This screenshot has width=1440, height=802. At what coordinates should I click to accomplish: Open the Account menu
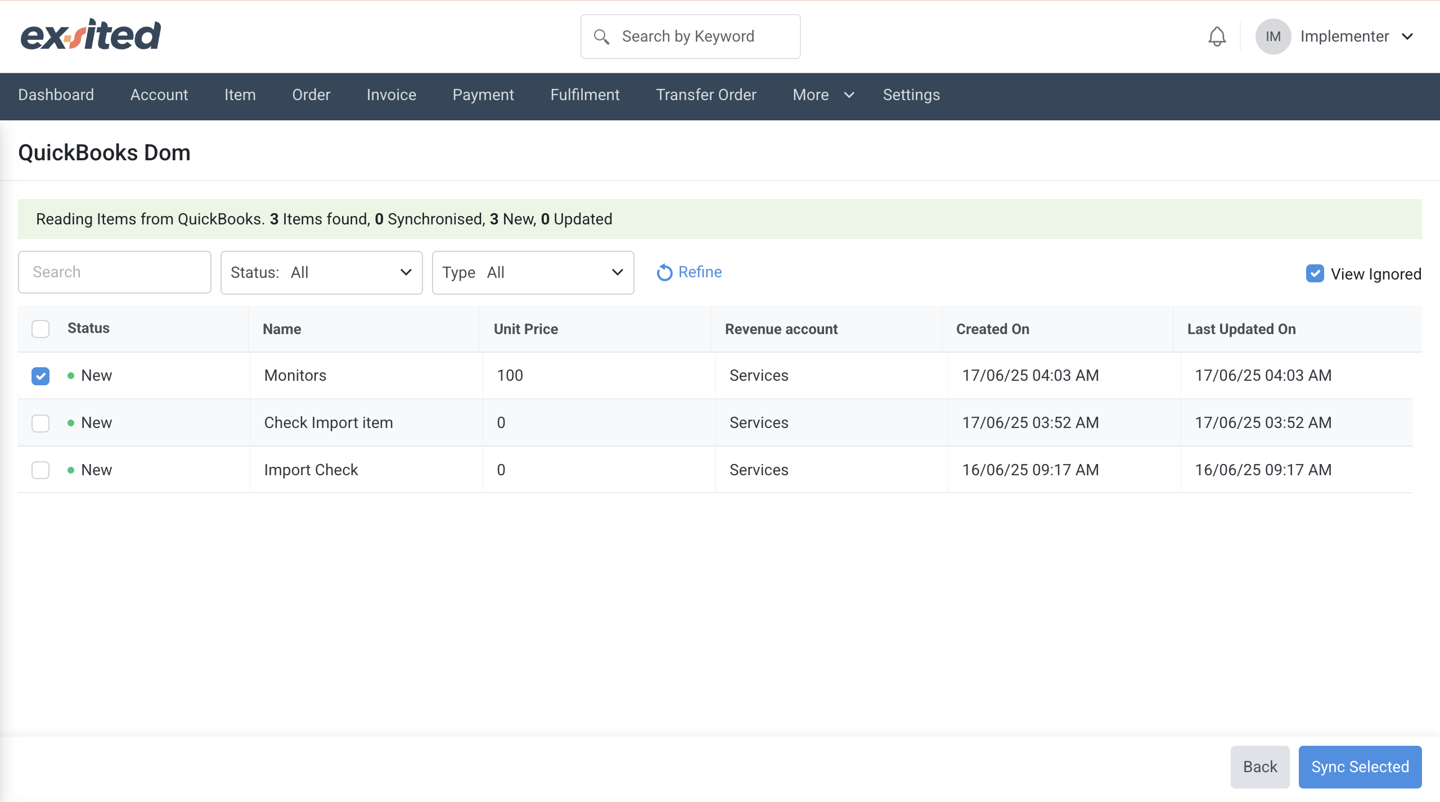click(x=159, y=95)
